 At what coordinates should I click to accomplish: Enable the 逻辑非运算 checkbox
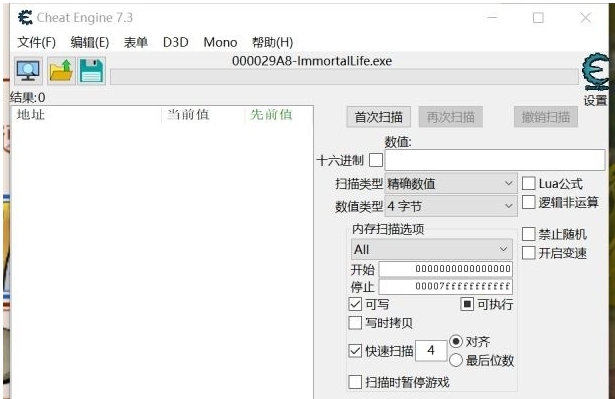click(528, 202)
